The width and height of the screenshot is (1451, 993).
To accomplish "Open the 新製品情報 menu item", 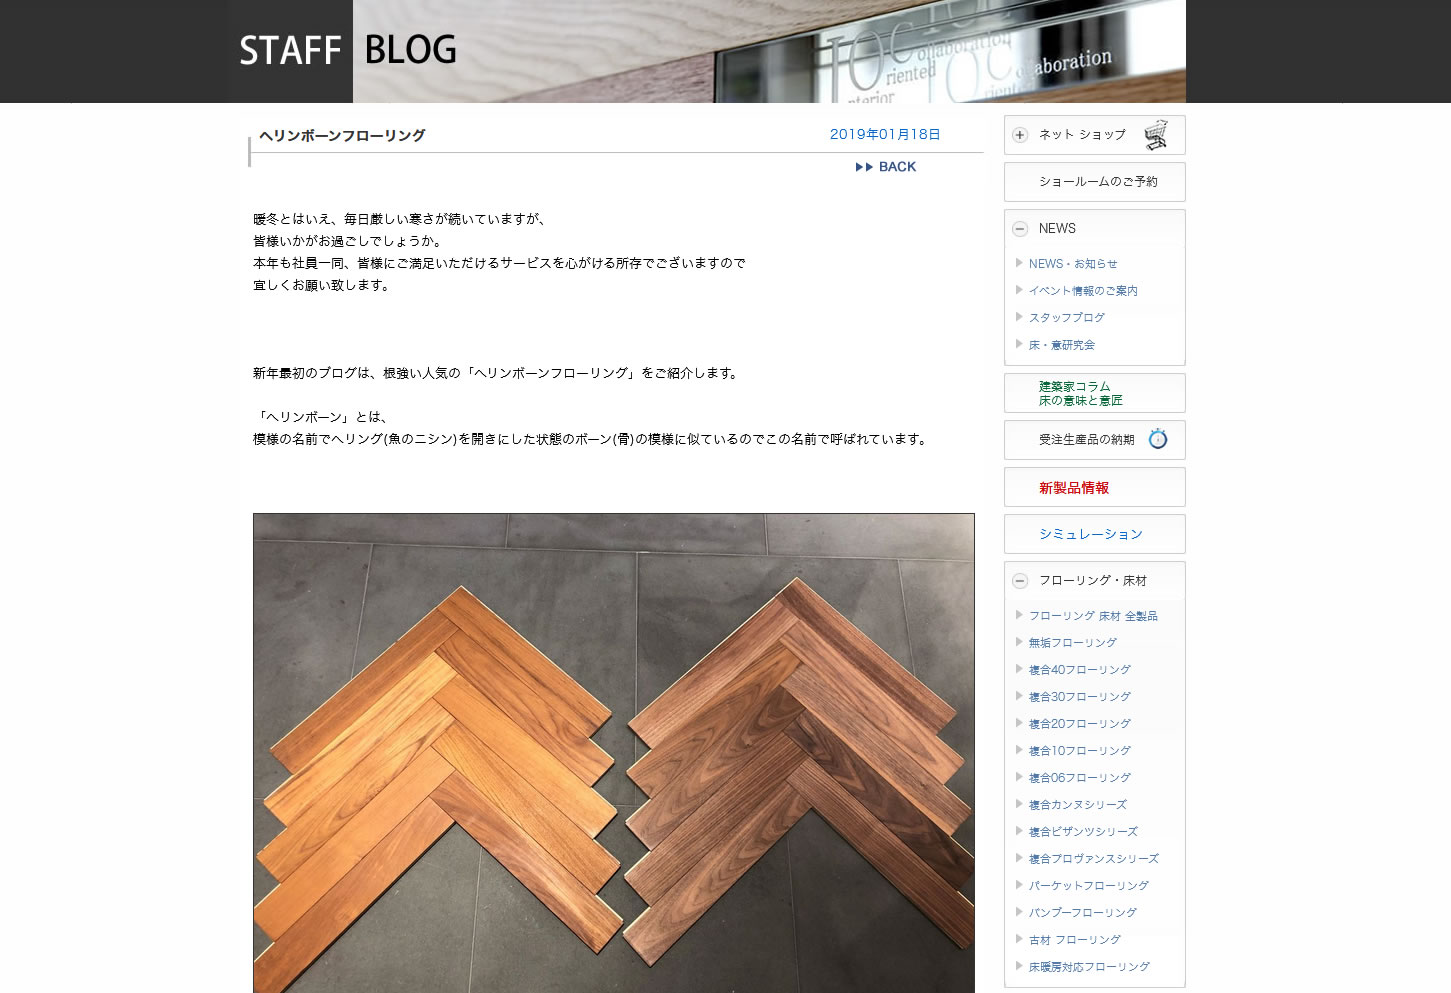I will 1095,487.
